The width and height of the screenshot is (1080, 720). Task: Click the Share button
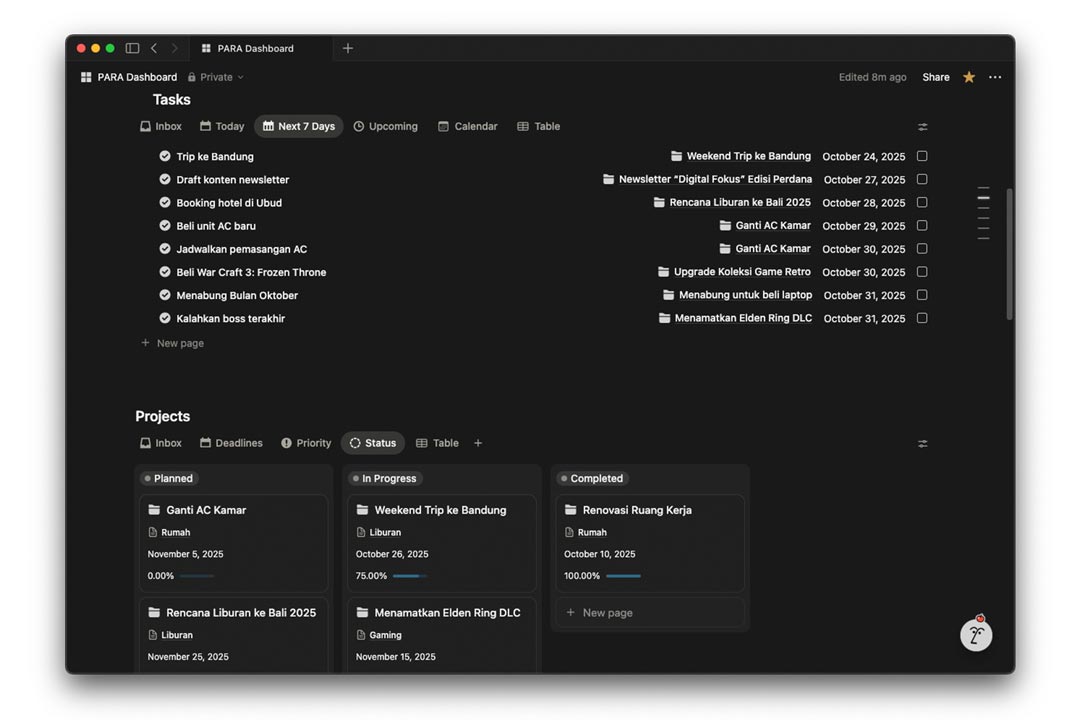click(x=936, y=77)
